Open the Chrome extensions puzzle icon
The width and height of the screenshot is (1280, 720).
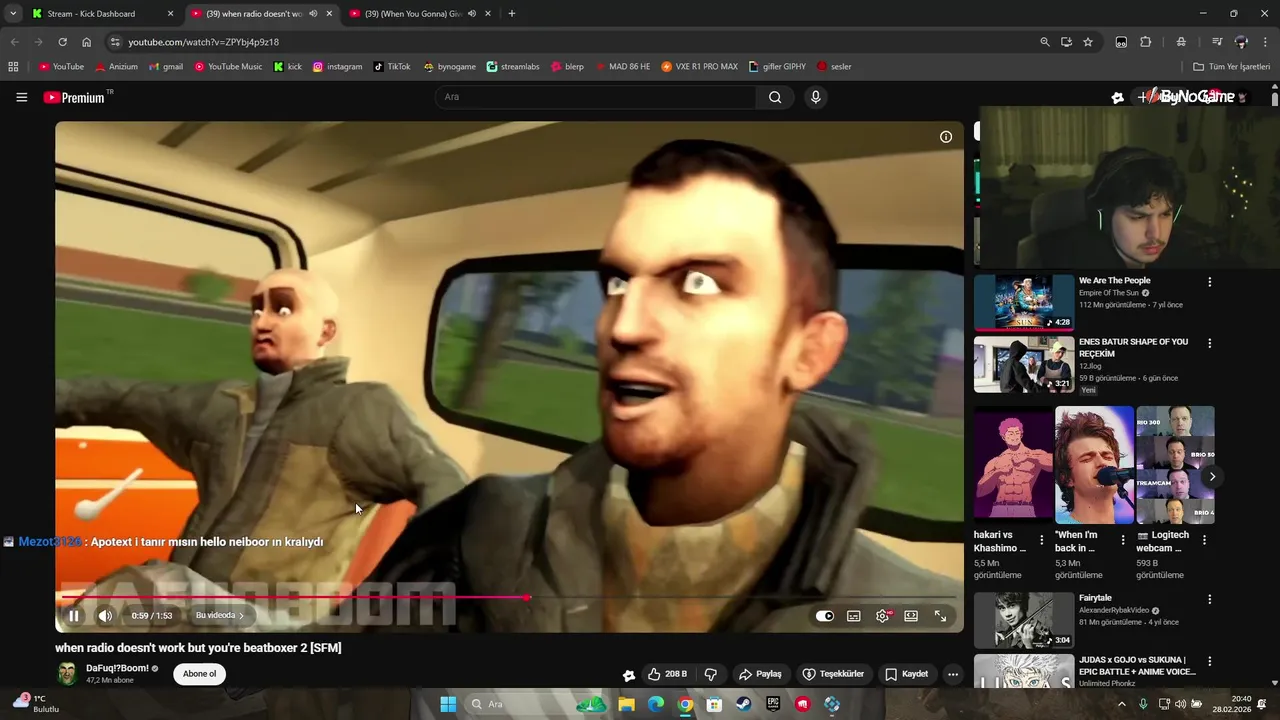click(1146, 42)
